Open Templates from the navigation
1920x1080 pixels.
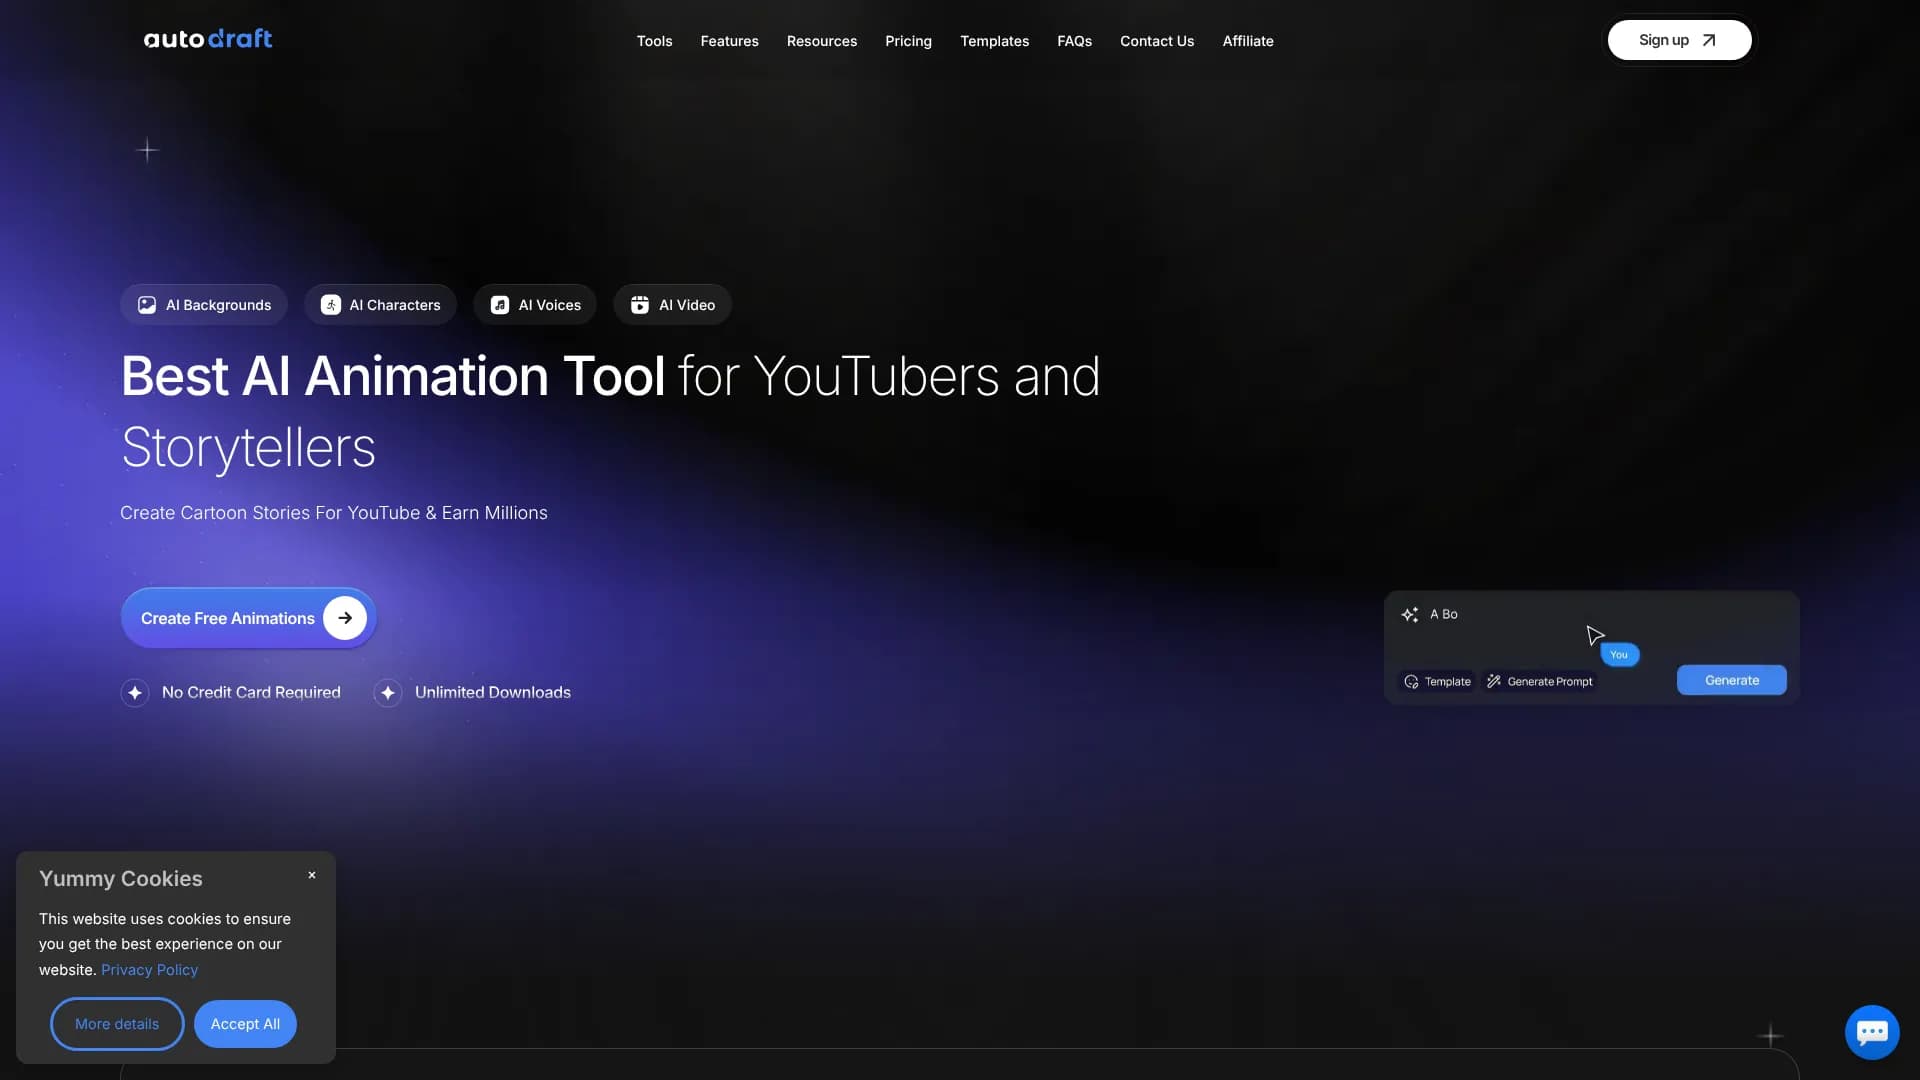coord(994,41)
